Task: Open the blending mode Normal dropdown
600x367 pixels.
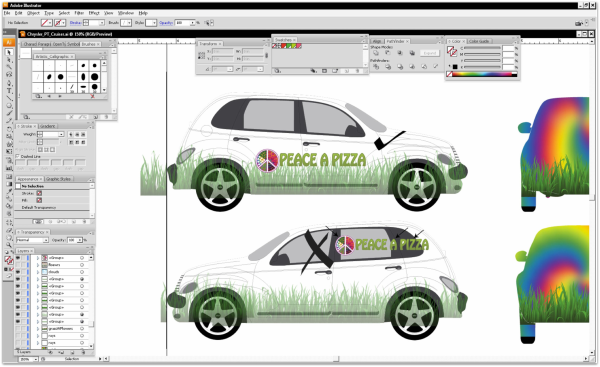Action: (x=32, y=240)
